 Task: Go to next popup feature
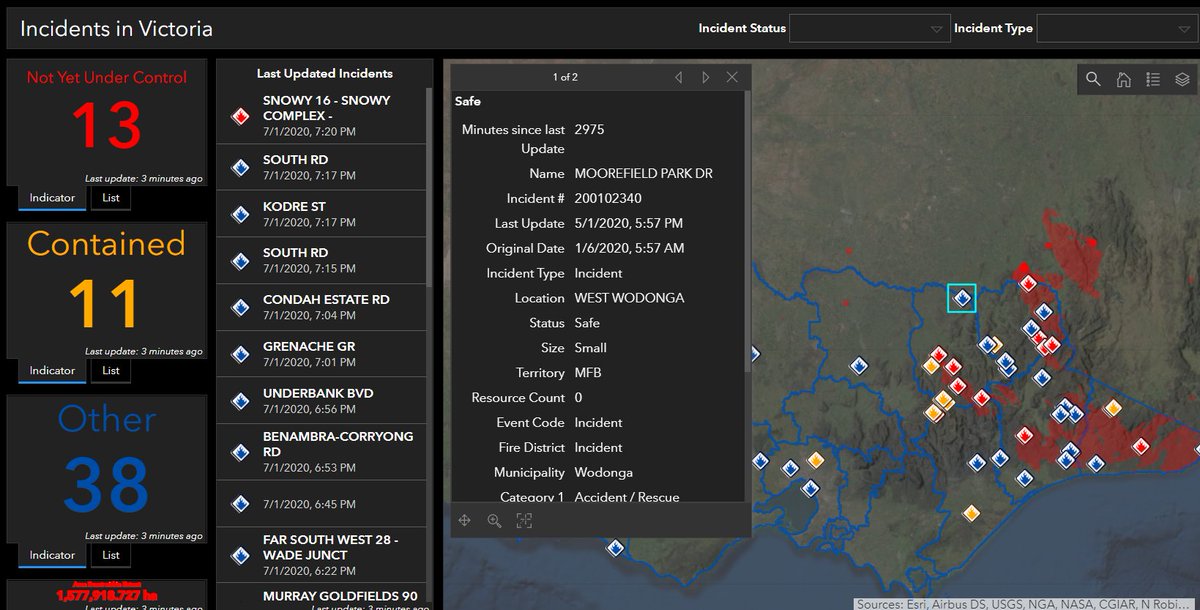click(706, 77)
